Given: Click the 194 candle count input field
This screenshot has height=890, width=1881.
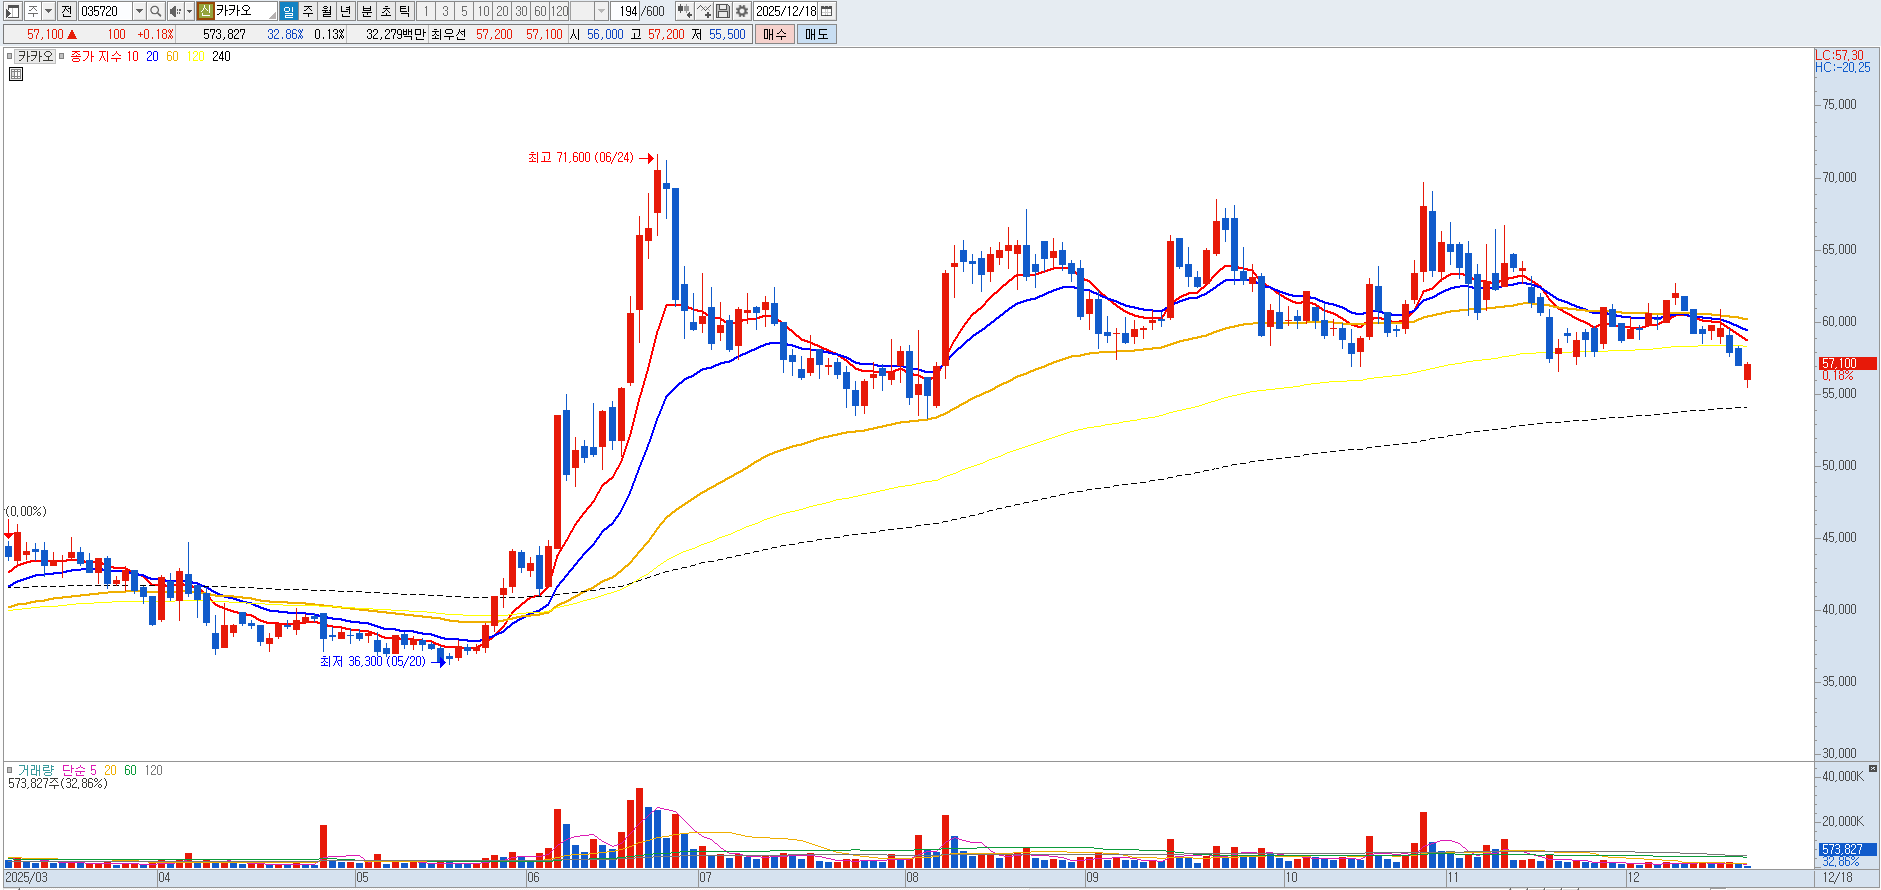Looking at the screenshot, I should [627, 11].
